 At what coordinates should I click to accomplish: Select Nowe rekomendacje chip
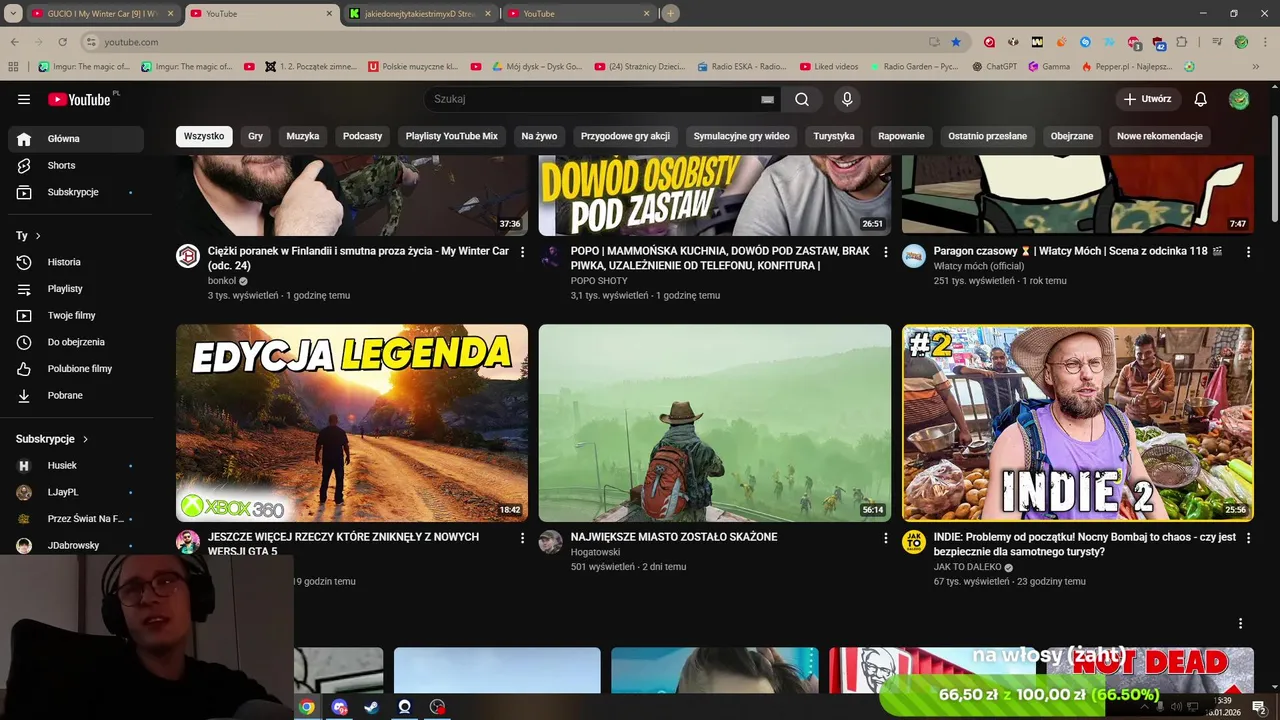tap(1160, 136)
